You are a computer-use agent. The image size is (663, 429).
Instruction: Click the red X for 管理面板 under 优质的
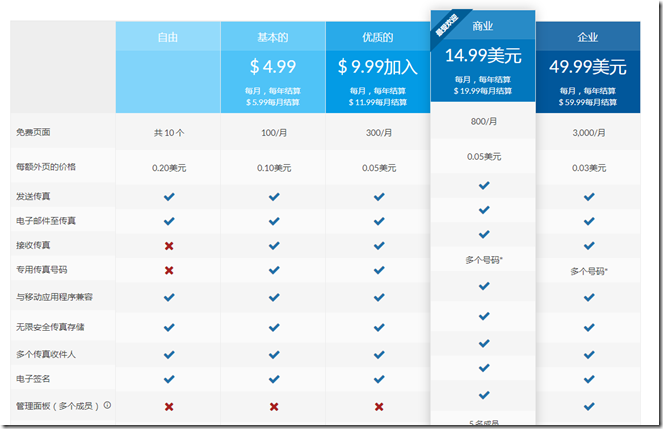[x=378, y=407]
